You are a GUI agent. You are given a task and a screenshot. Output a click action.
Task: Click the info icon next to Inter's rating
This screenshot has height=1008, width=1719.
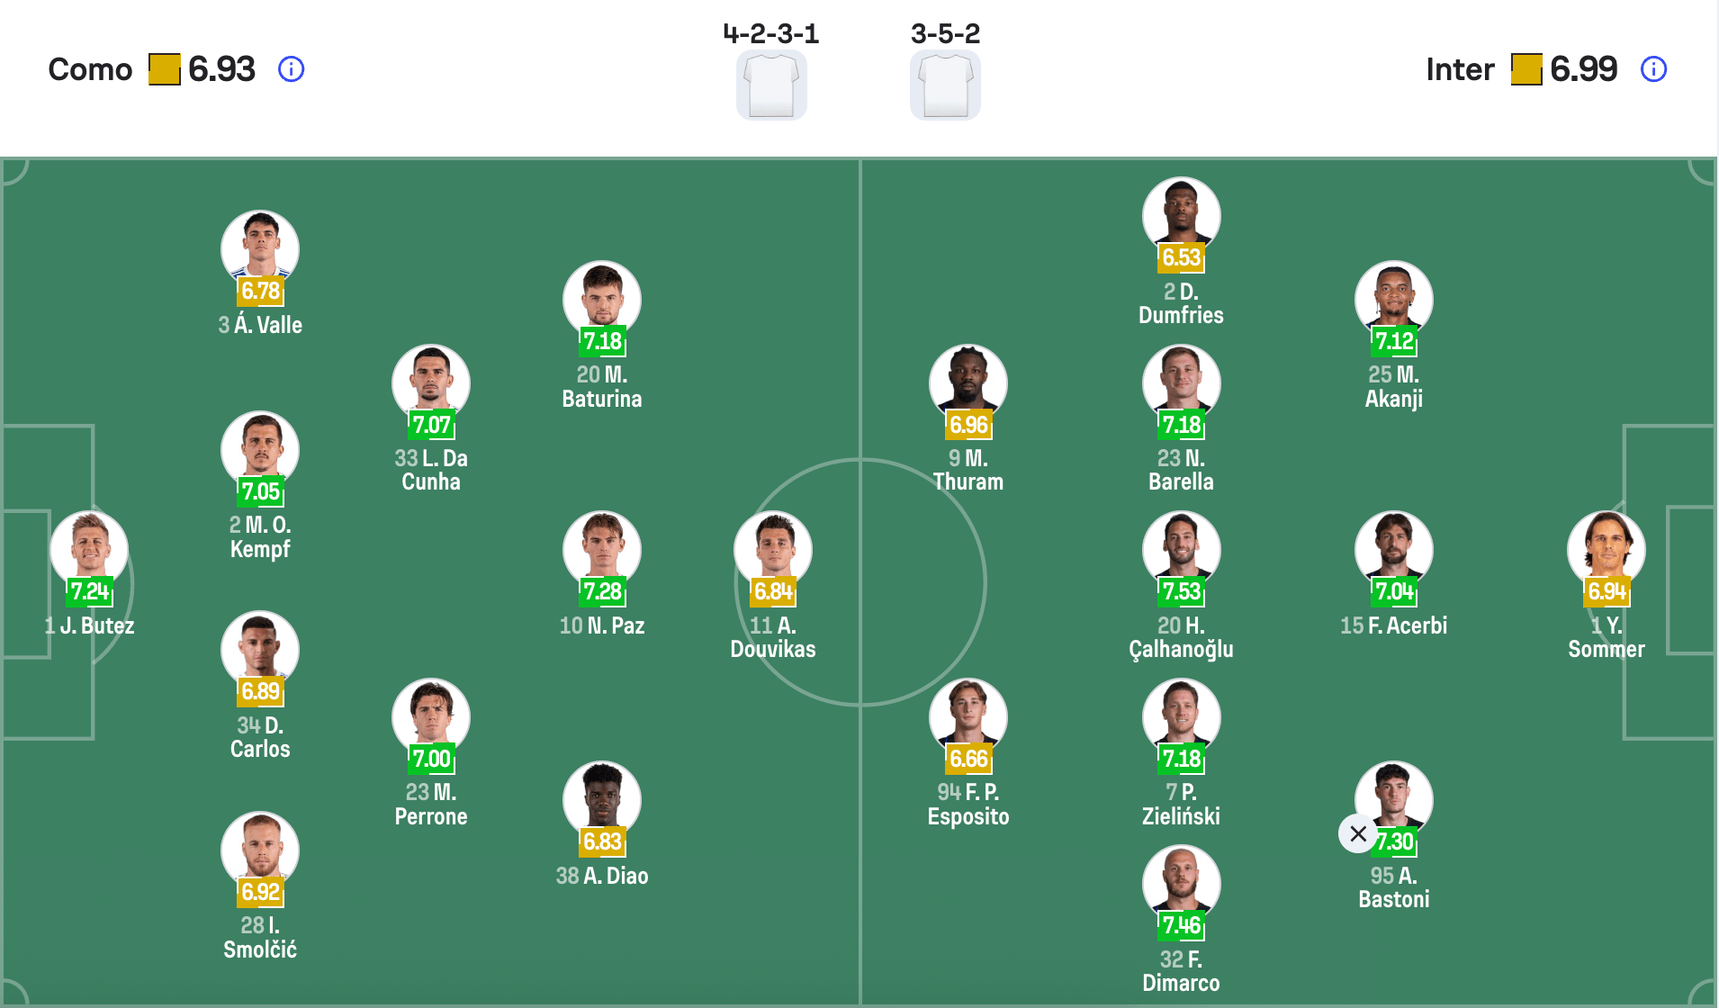[1653, 69]
